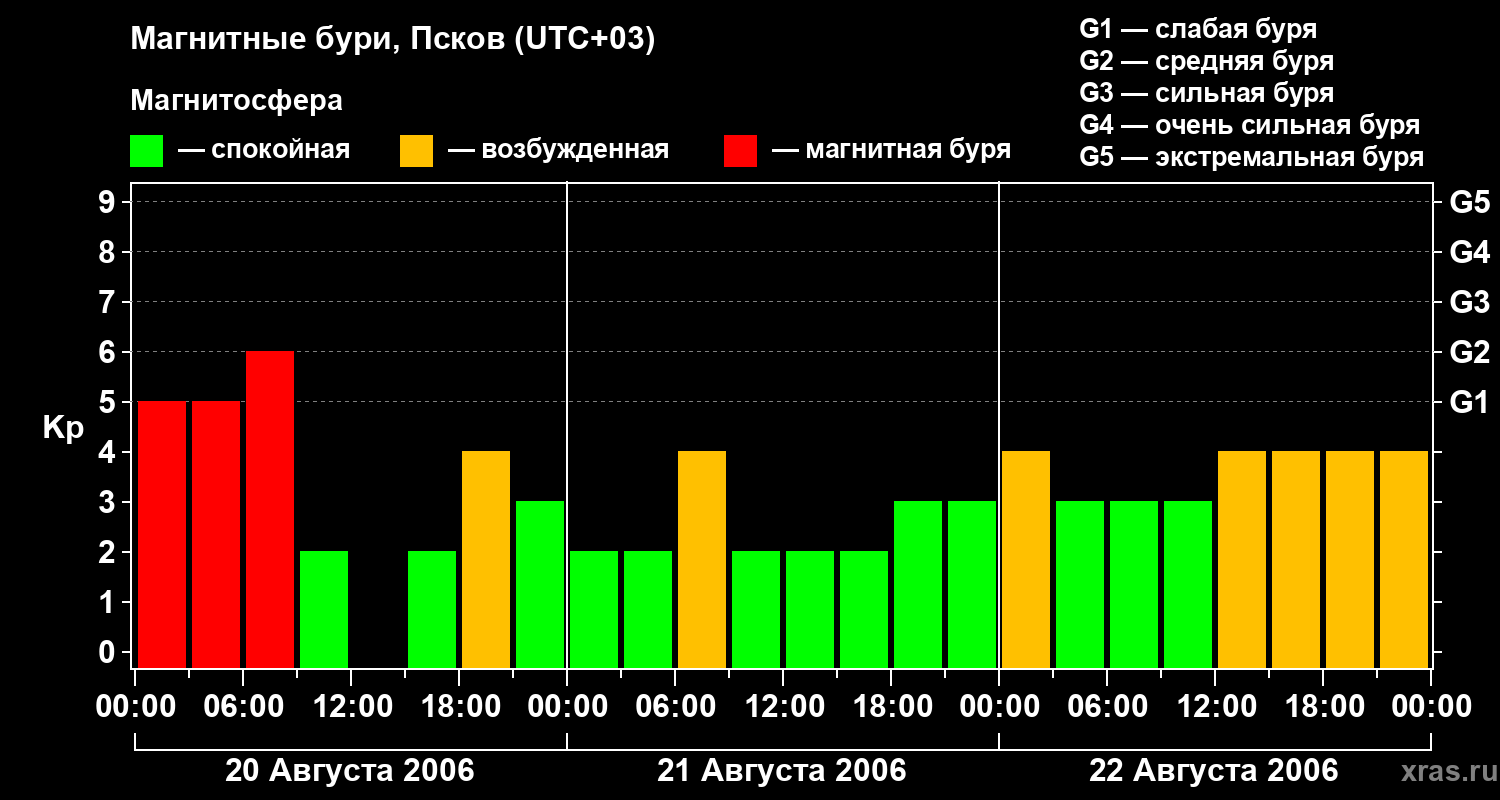The width and height of the screenshot is (1500, 800).
Task: Click 'G2 — средняя буря' description
Action: coord(1207,61)
